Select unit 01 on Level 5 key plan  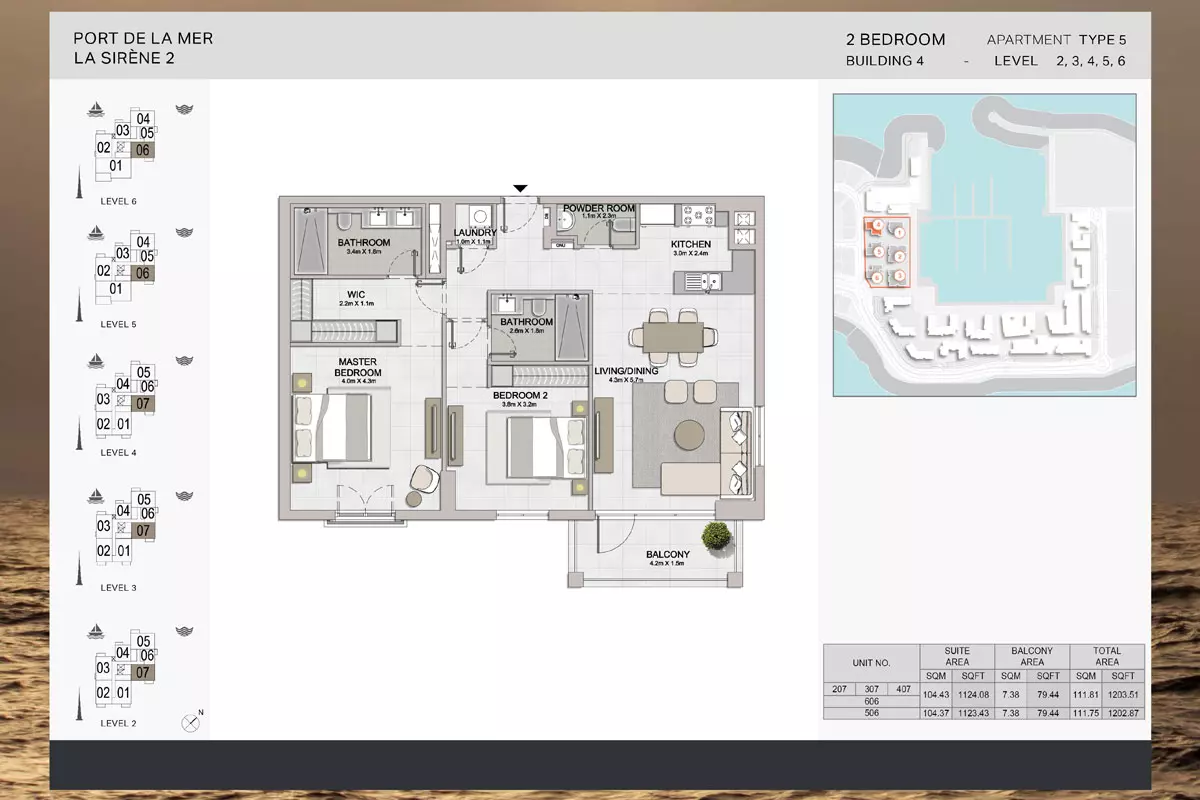[x=116, y=289]
